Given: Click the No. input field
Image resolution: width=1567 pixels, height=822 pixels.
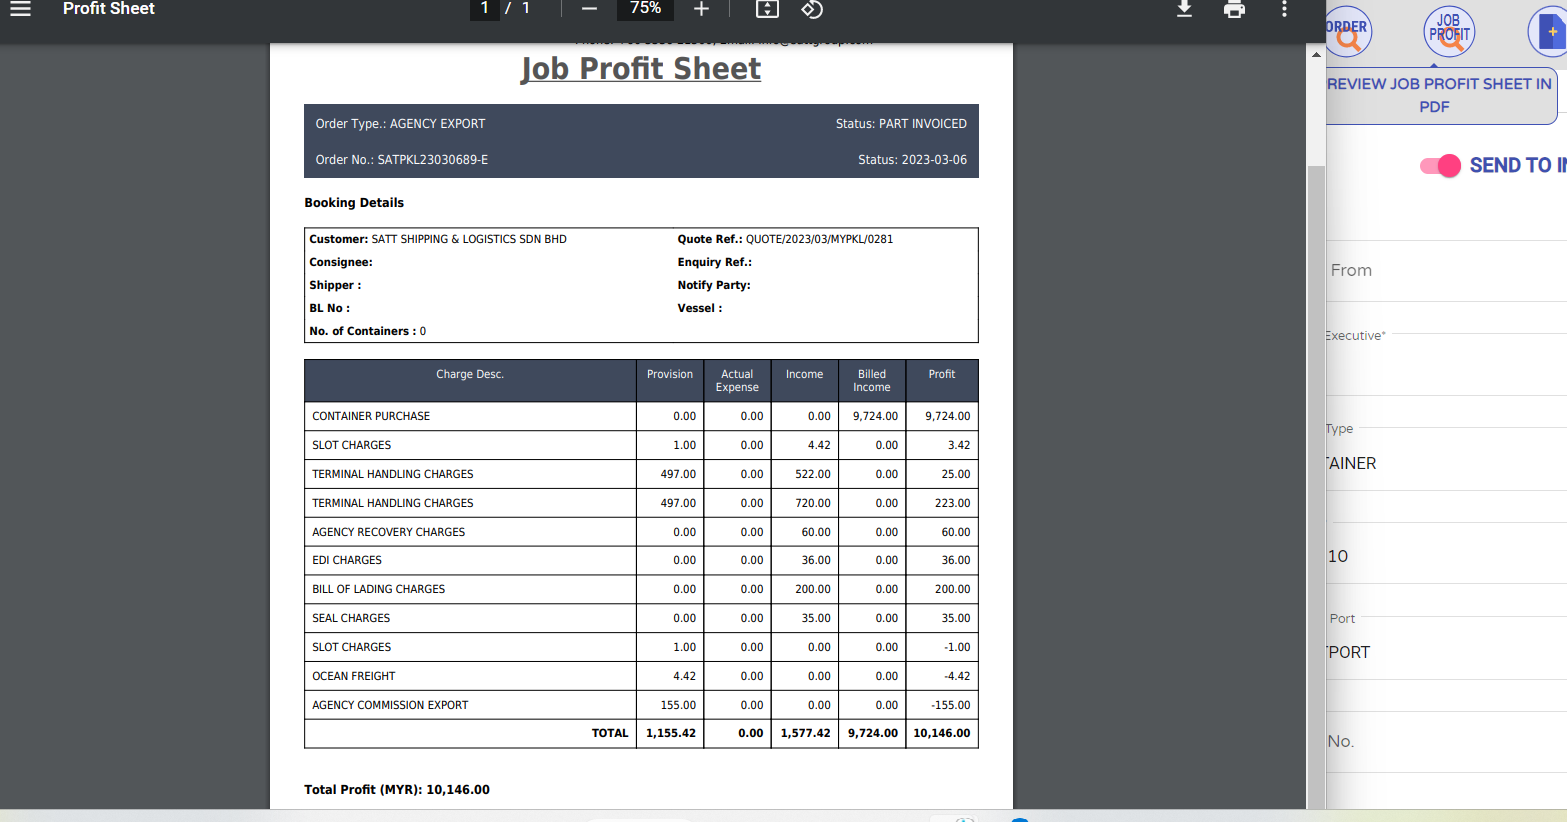Looking at the screenshot, I should click(1446, 742).
